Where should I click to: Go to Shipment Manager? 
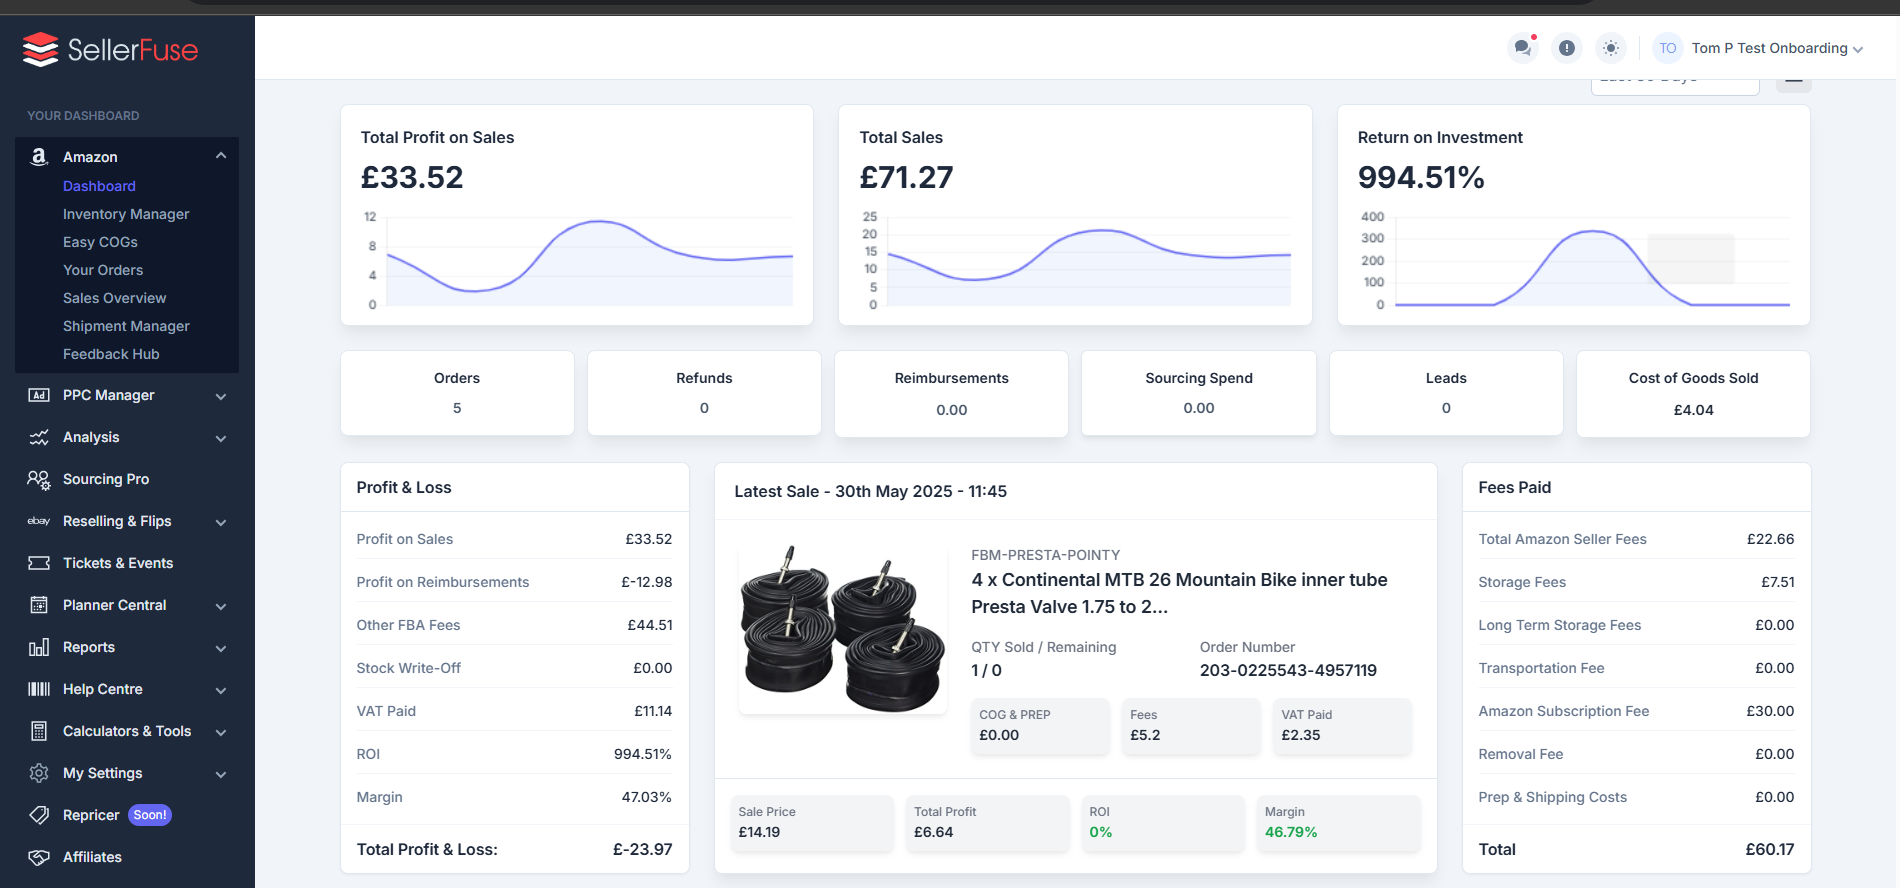point(126,326)
